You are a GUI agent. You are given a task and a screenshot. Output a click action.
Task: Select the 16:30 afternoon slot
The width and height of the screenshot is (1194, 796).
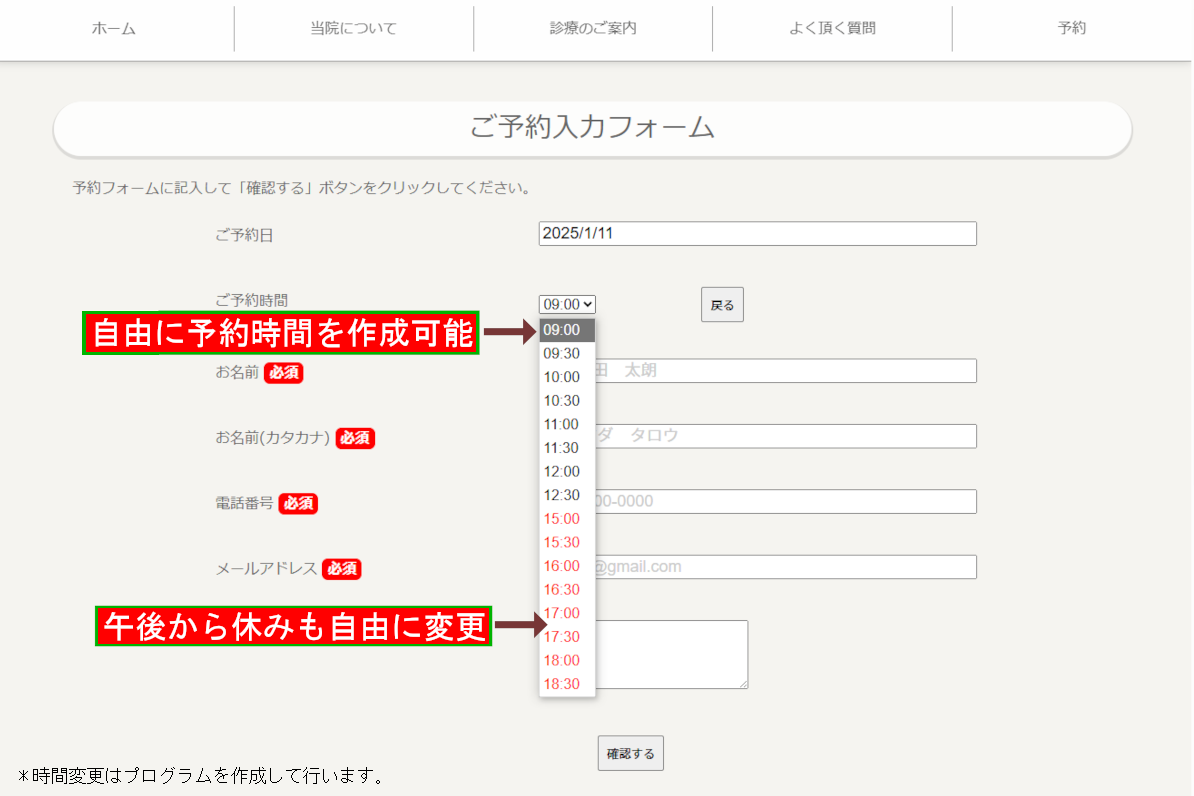(562, 590)
